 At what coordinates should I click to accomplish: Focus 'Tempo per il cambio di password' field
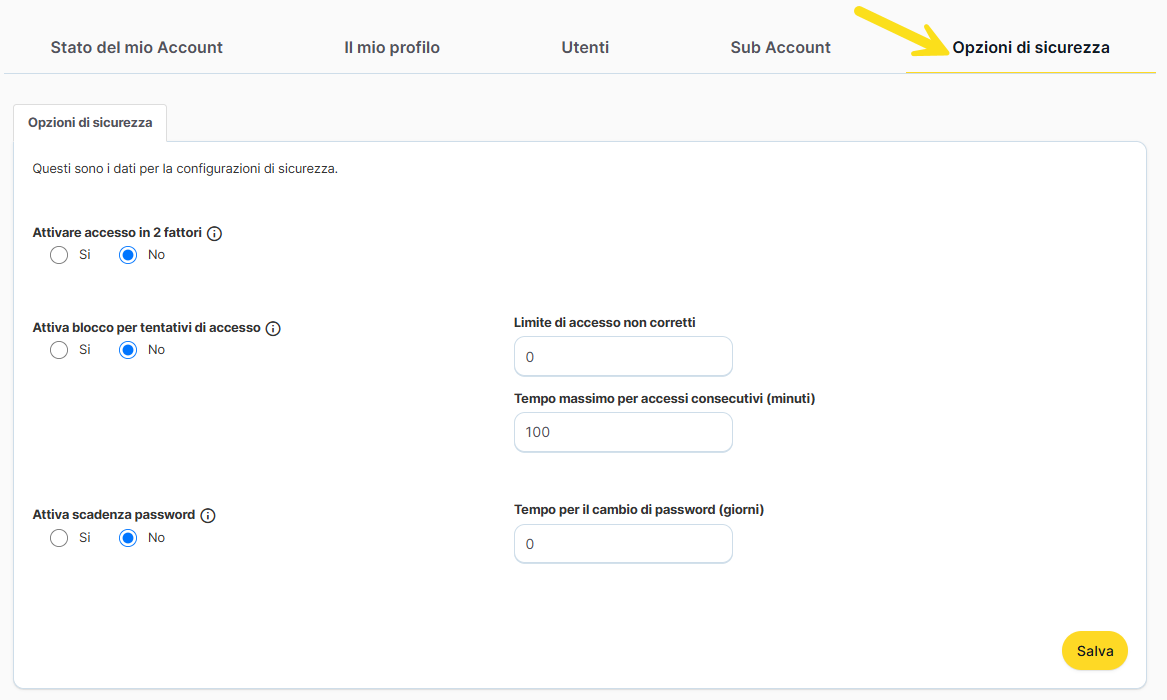pyautogui.click(x=622, y=544)
